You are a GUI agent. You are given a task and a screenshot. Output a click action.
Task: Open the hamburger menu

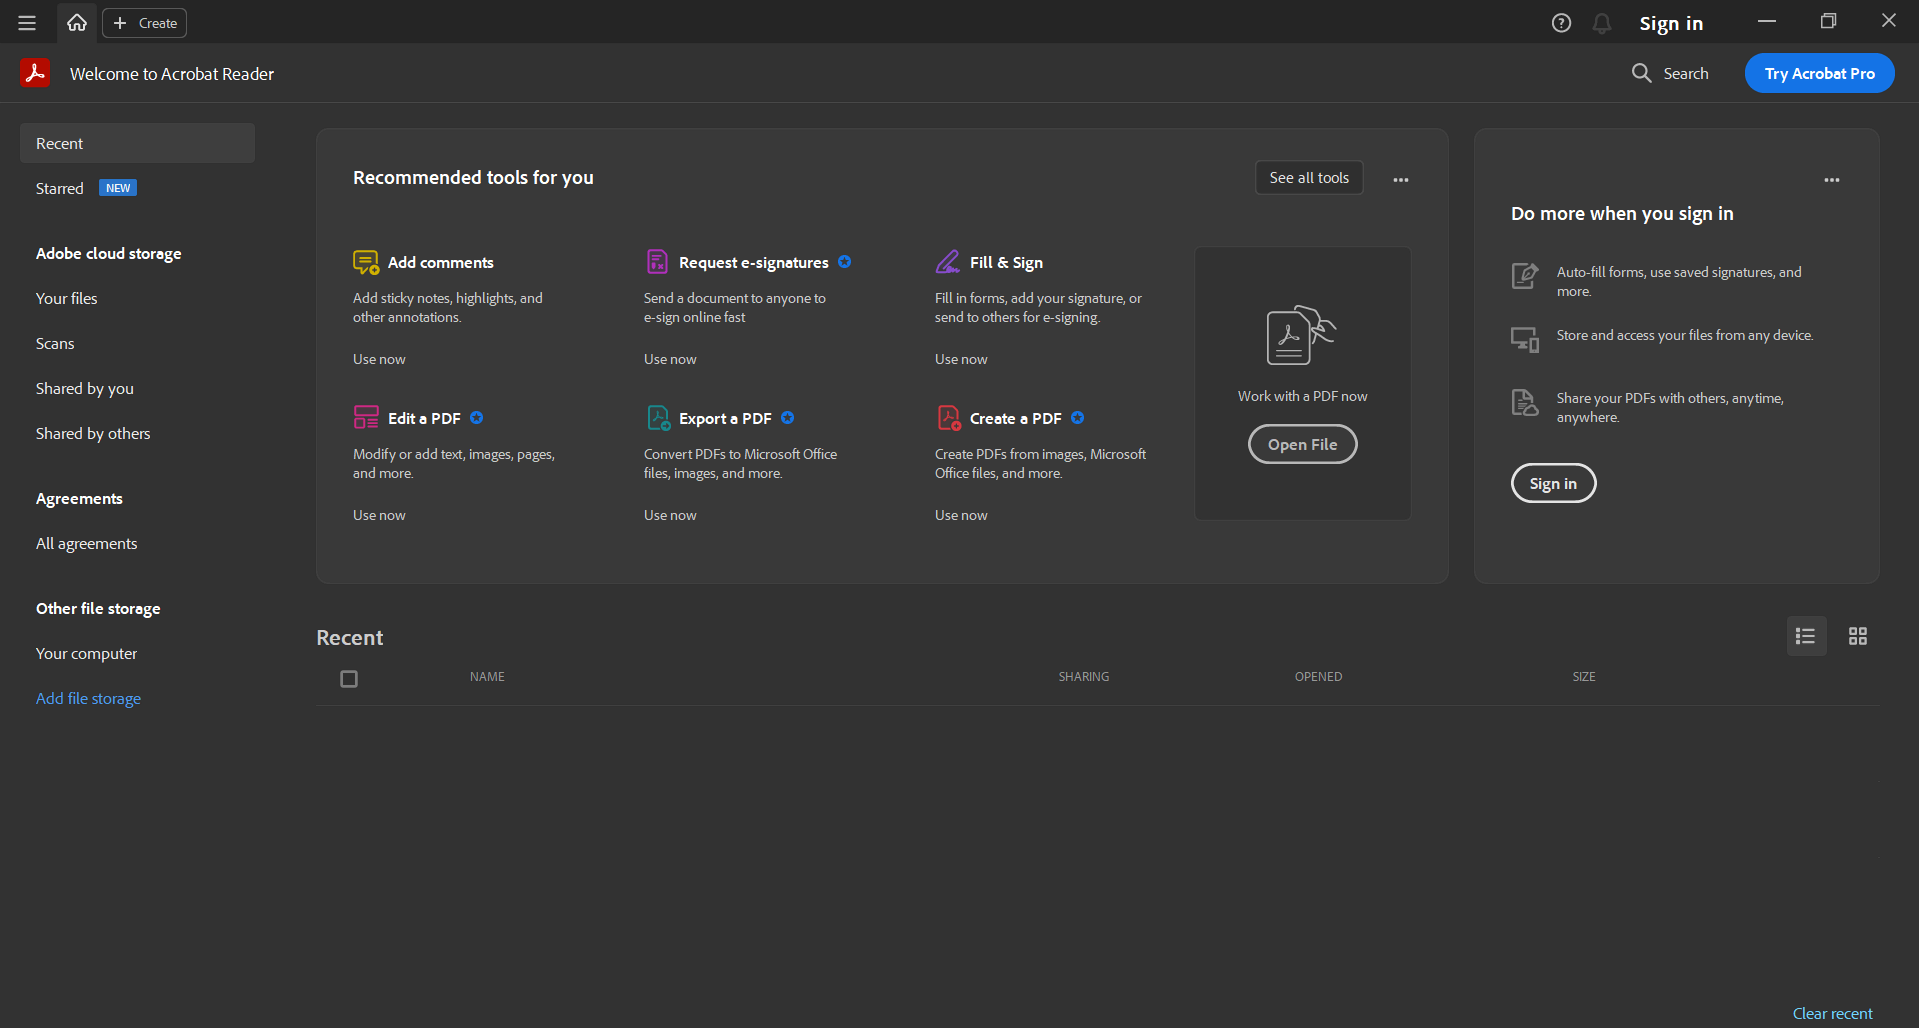click(x=27, y=22)
